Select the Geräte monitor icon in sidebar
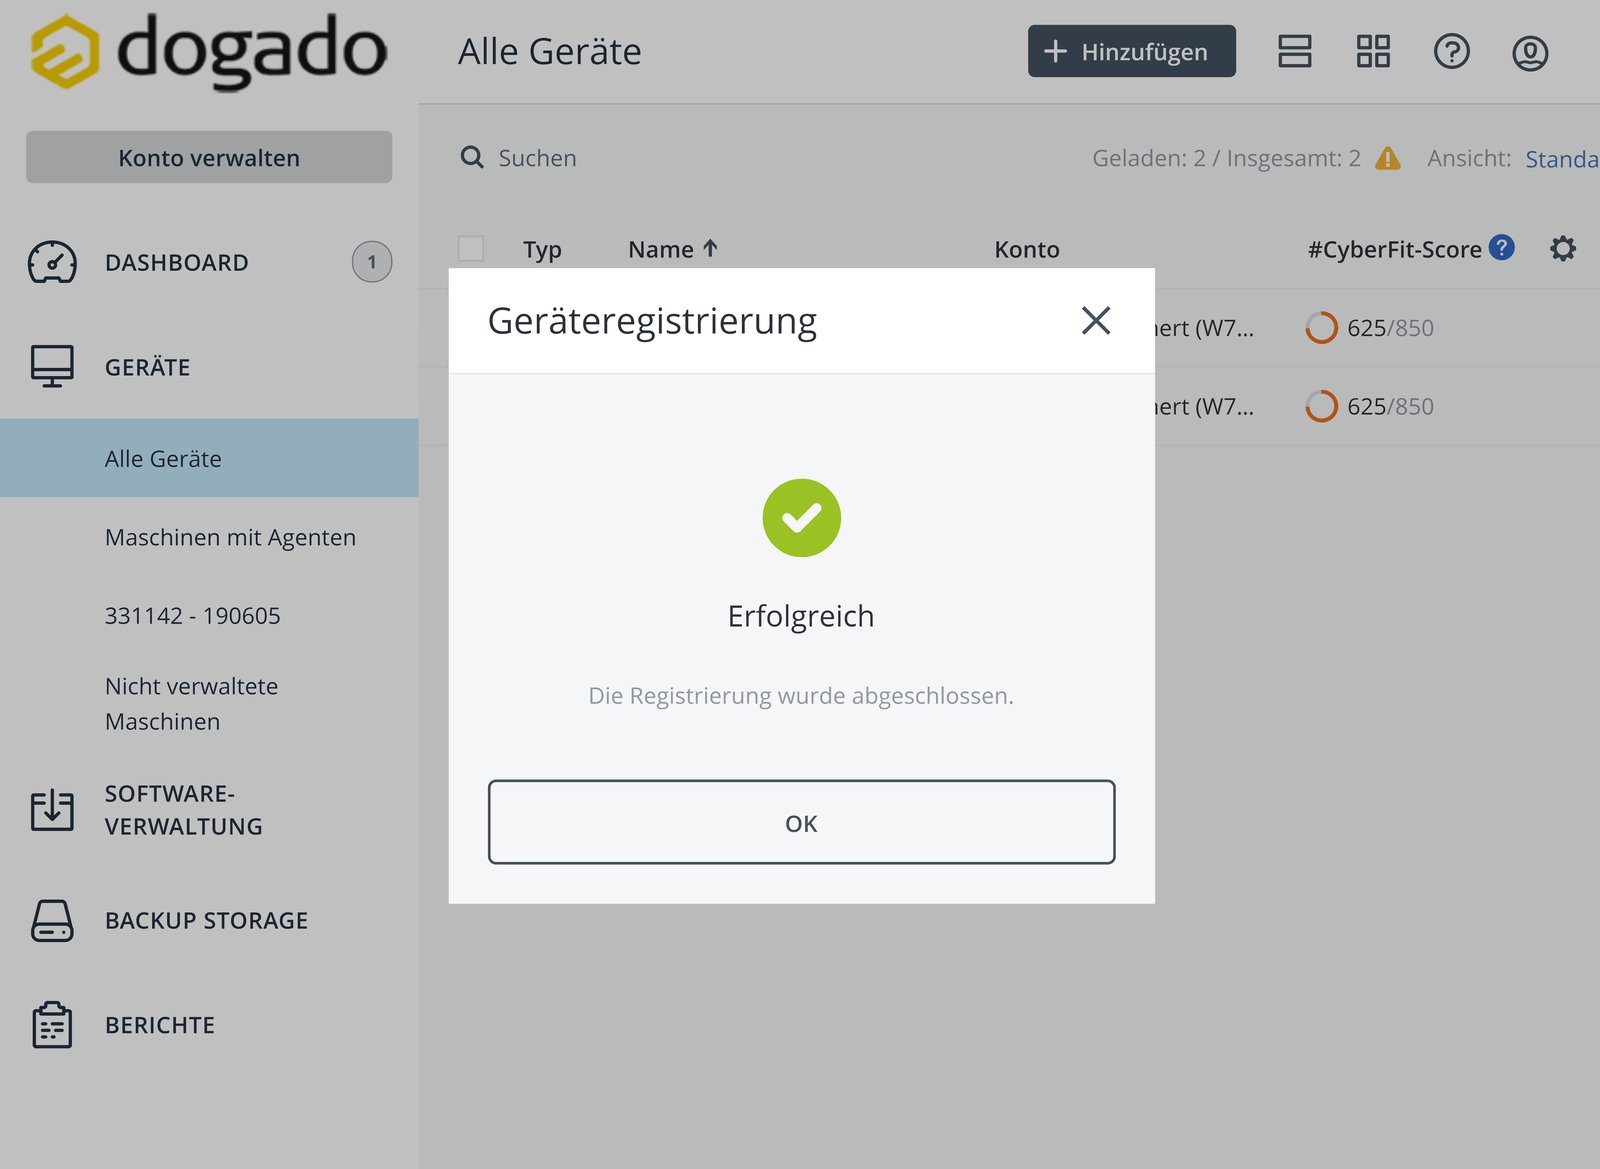Image resolution: width=1600 pixels, height=1169 pixels. [54, 366]
